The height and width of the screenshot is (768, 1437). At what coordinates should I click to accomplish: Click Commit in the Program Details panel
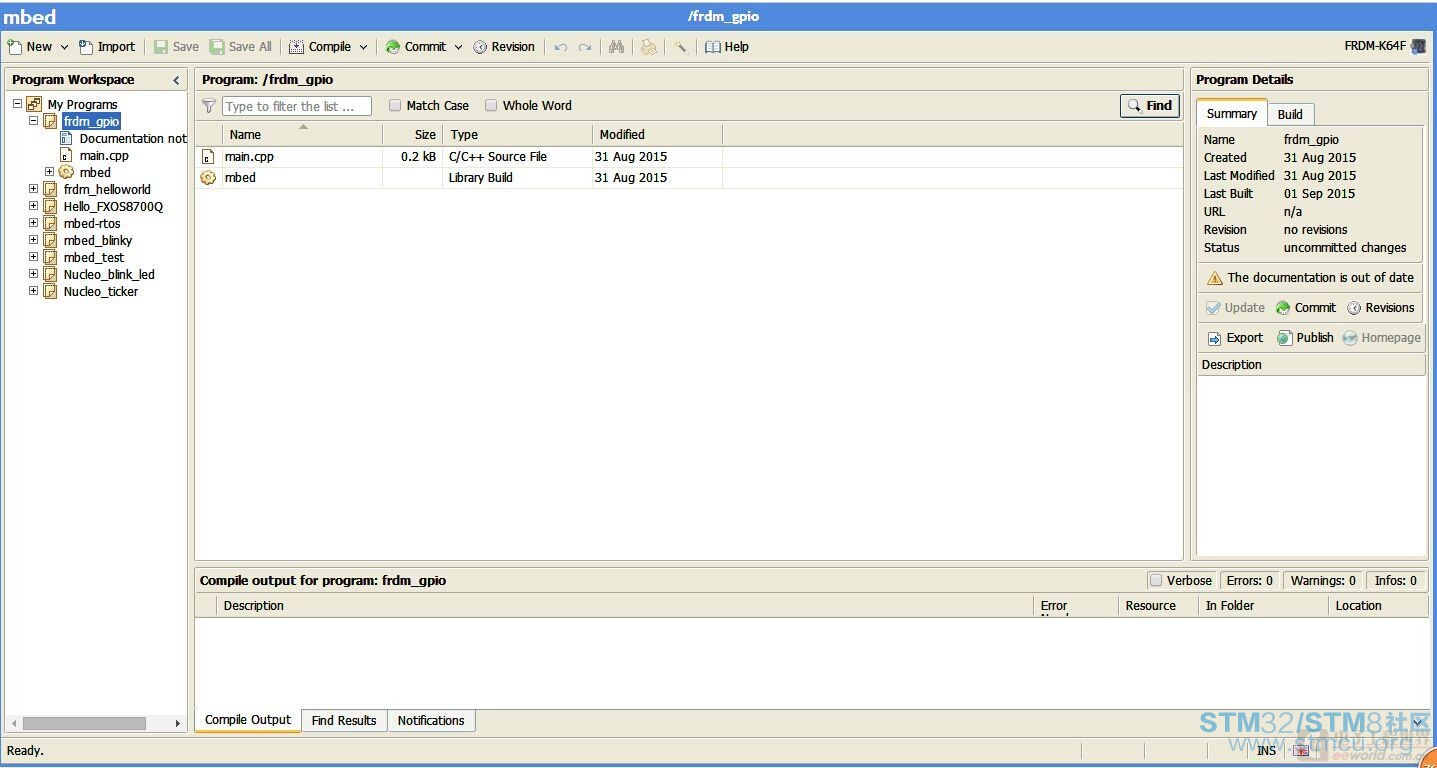[x=1305, y=308]
